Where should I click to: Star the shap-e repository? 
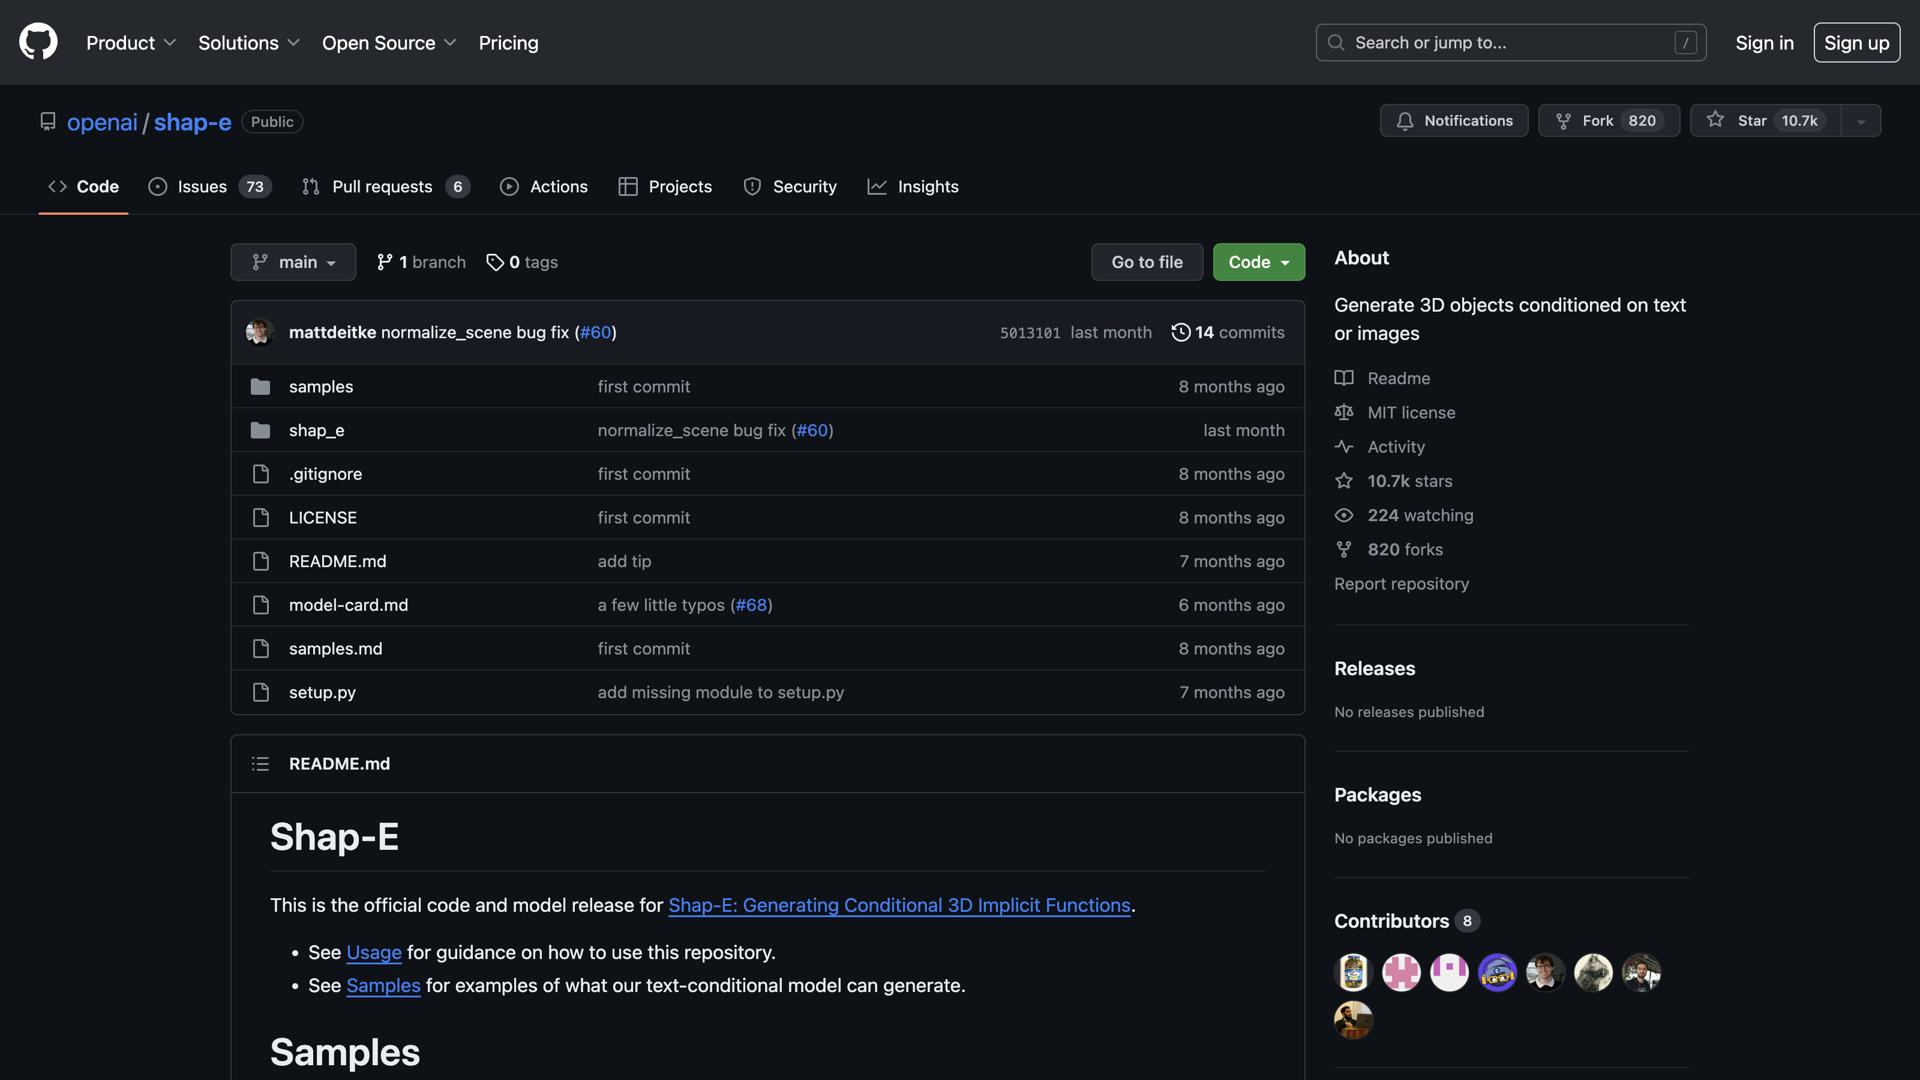pos(1765,121)
